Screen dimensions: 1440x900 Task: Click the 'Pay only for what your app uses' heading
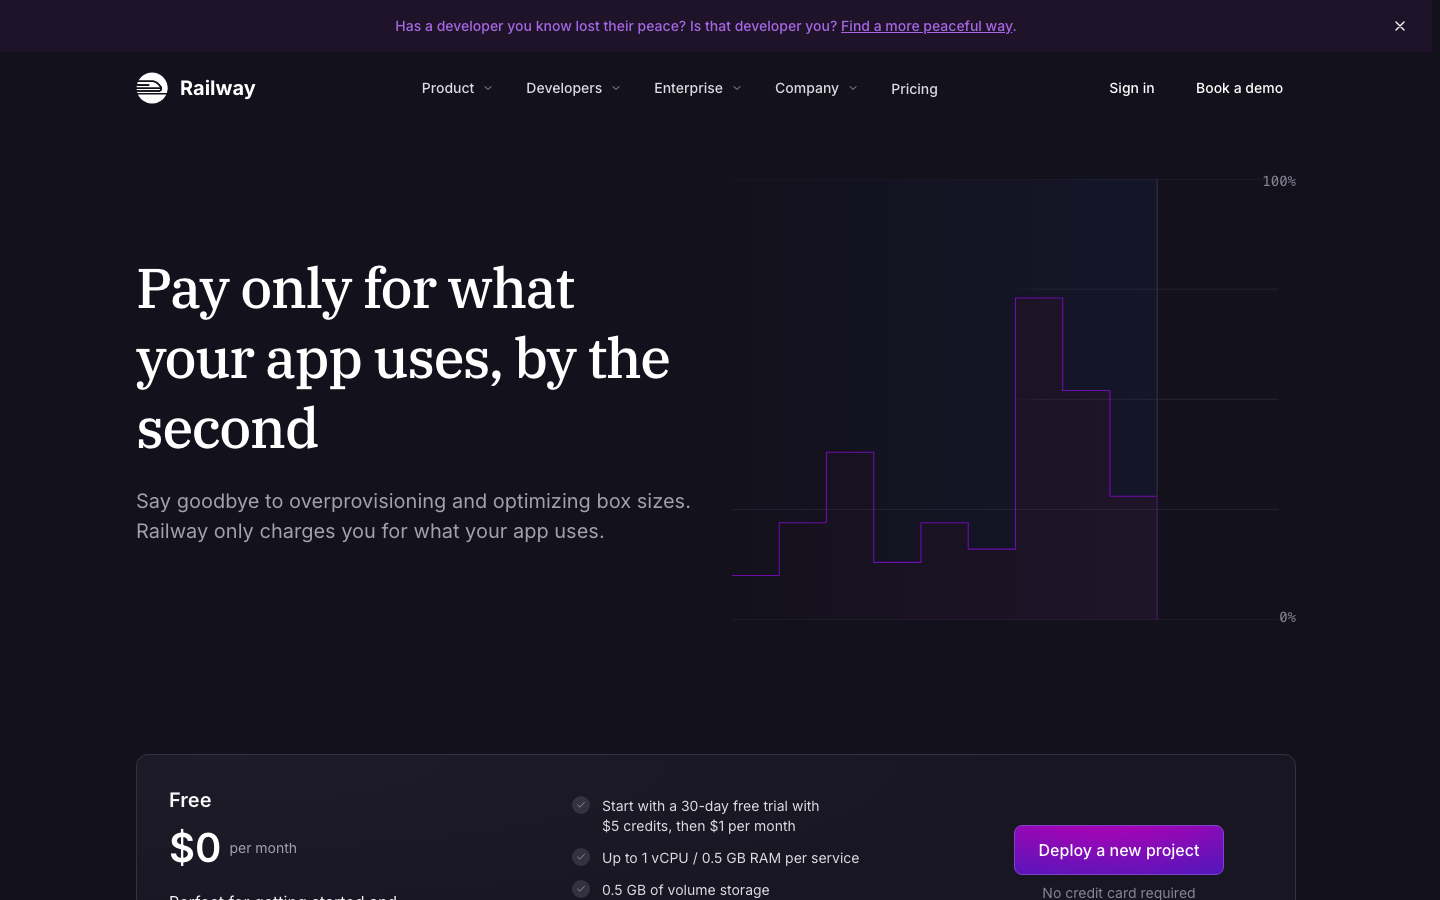(x=403, y=358)
